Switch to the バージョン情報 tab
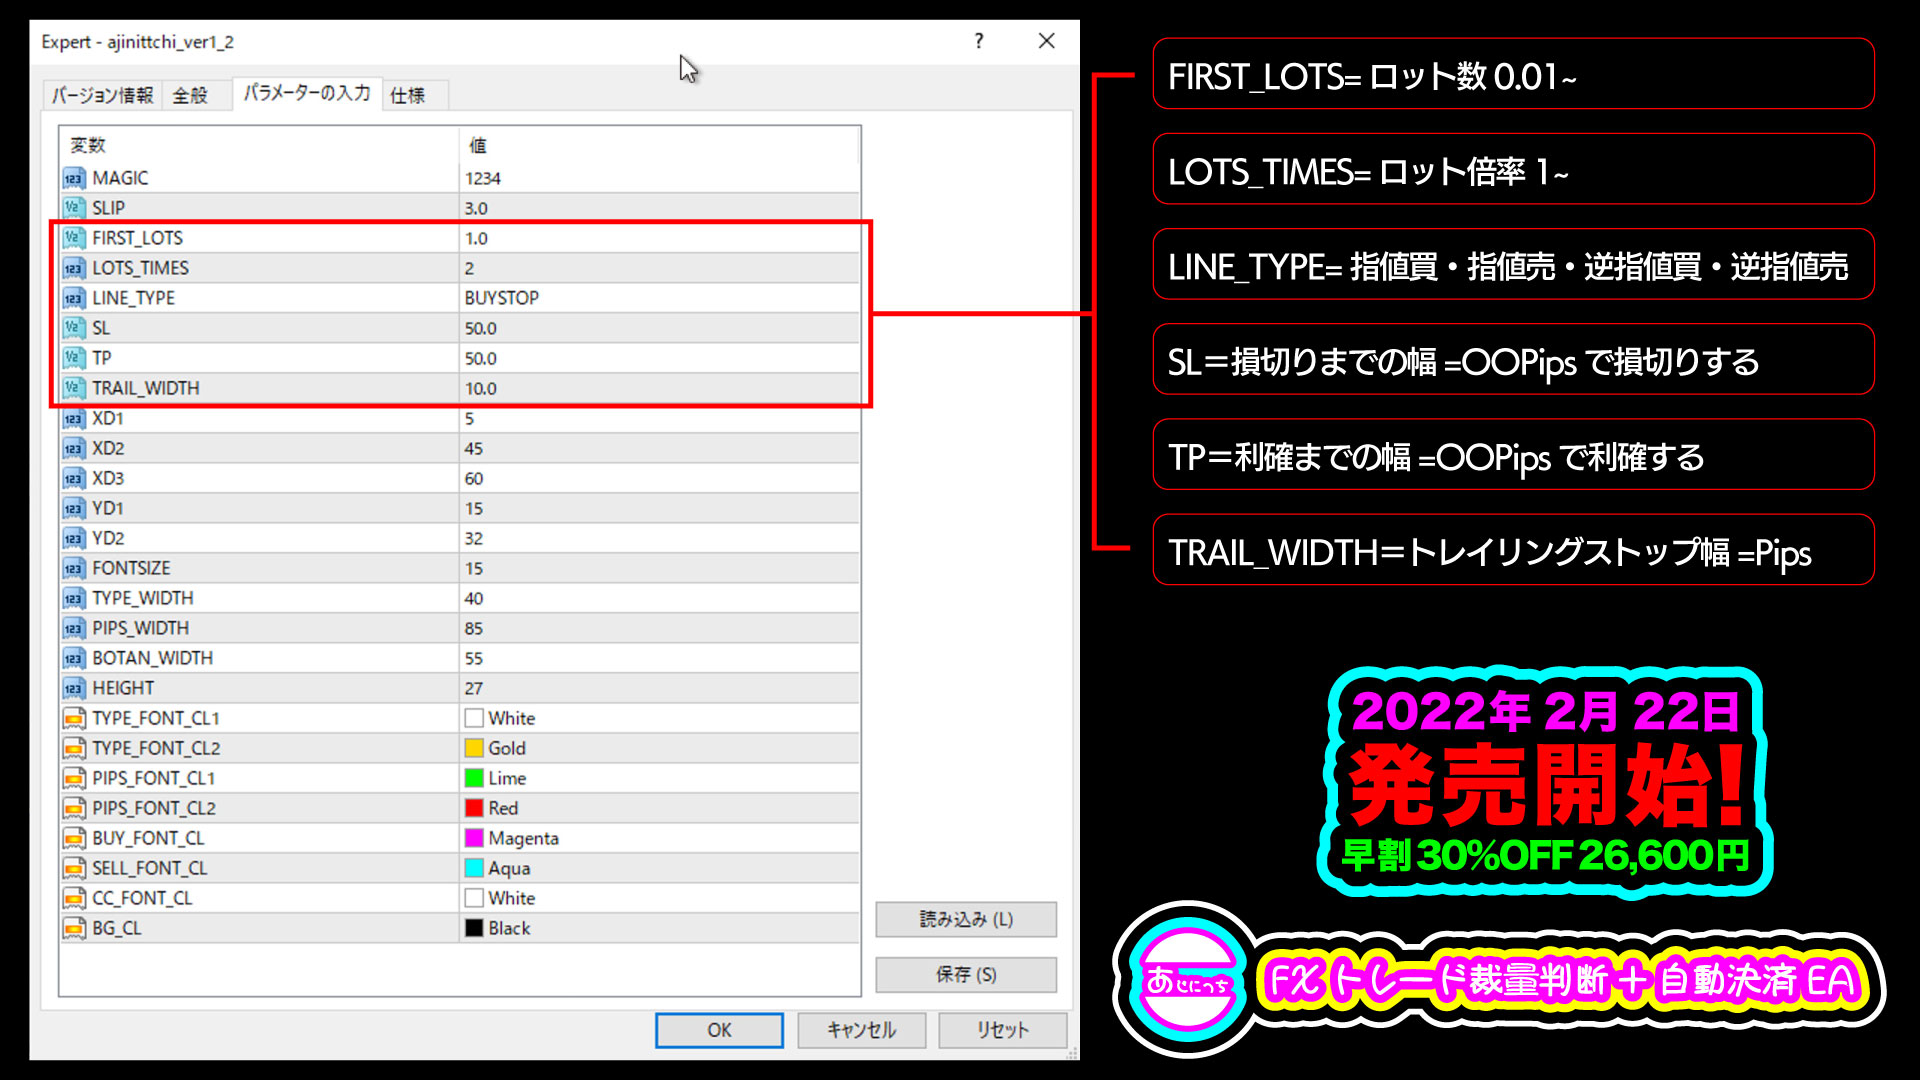 (x=102, y=95)
